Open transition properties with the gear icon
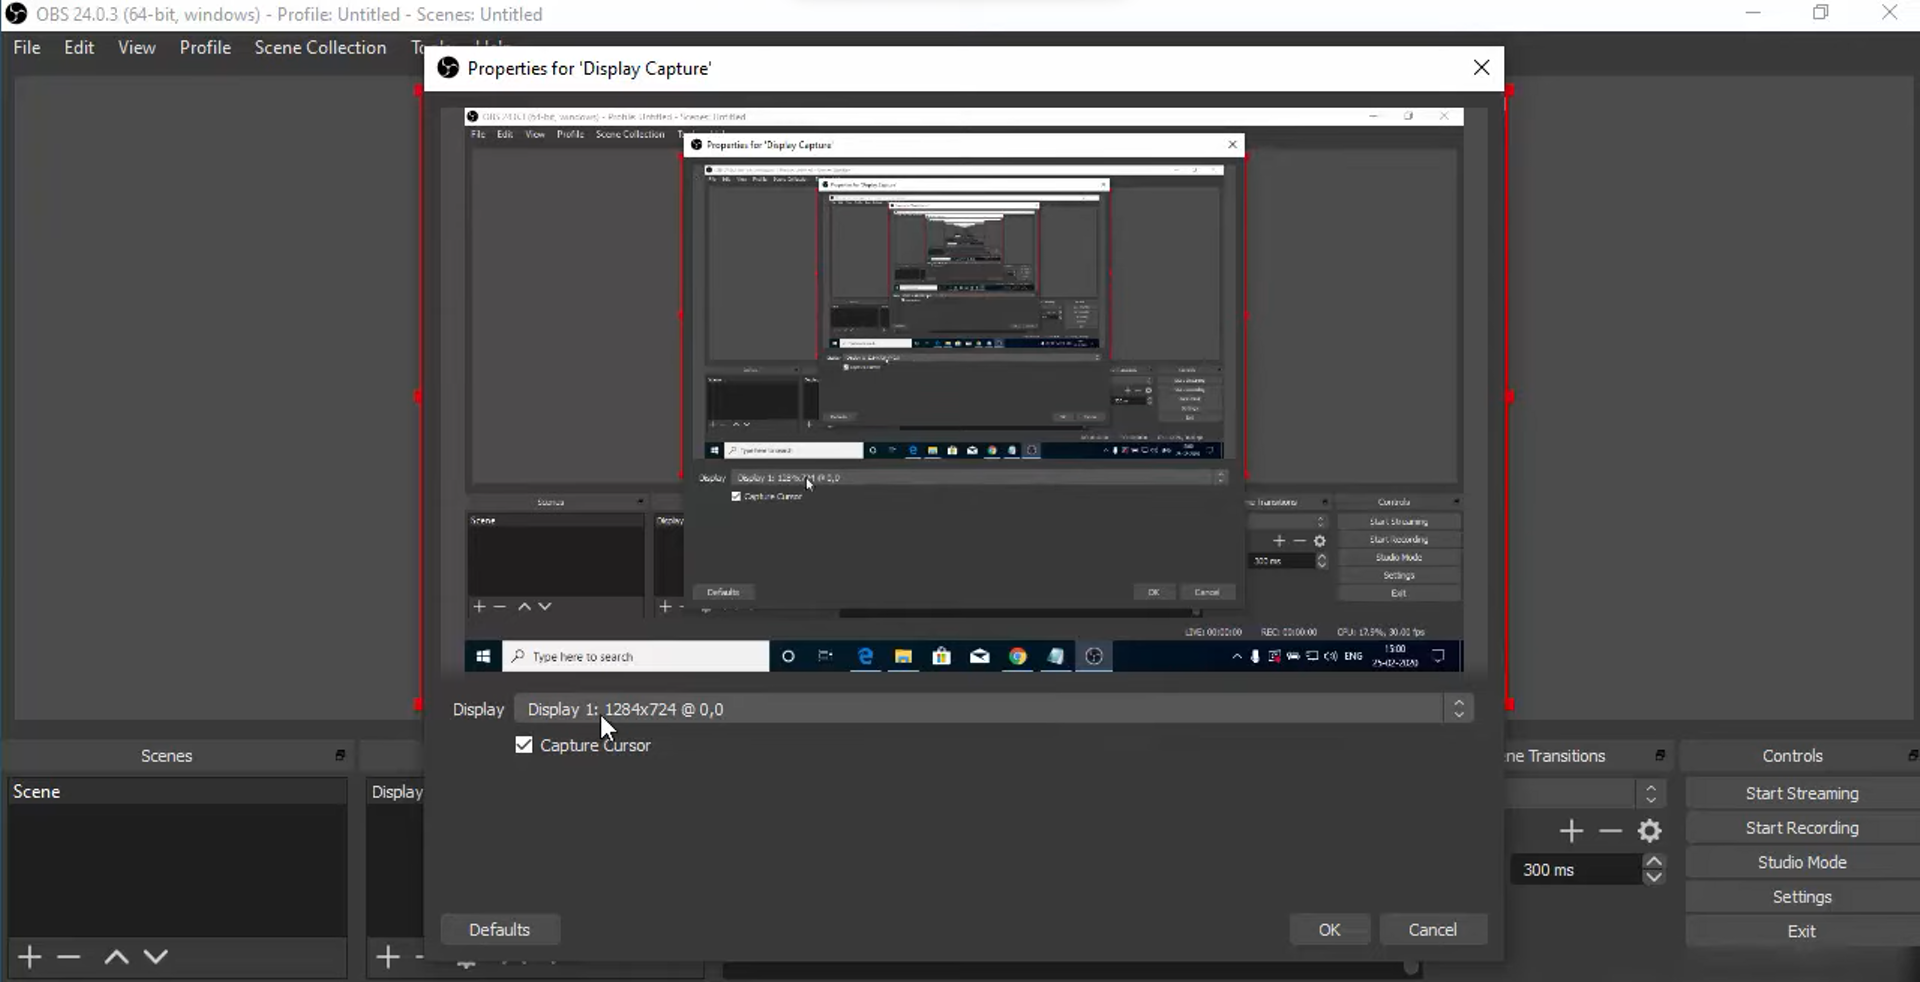Viewport: 1920px width, 982px height. [x=1648, y=831]
